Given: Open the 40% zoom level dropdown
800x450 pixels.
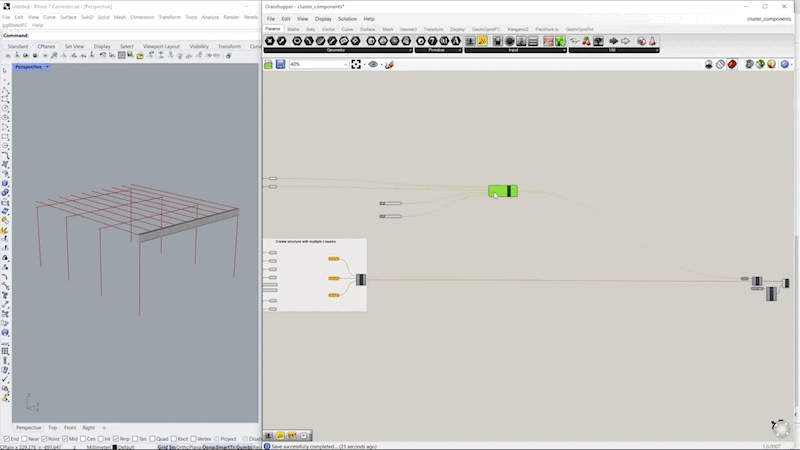Looking at the screenshot, I should pyautogui.click(x=319, y=64).
